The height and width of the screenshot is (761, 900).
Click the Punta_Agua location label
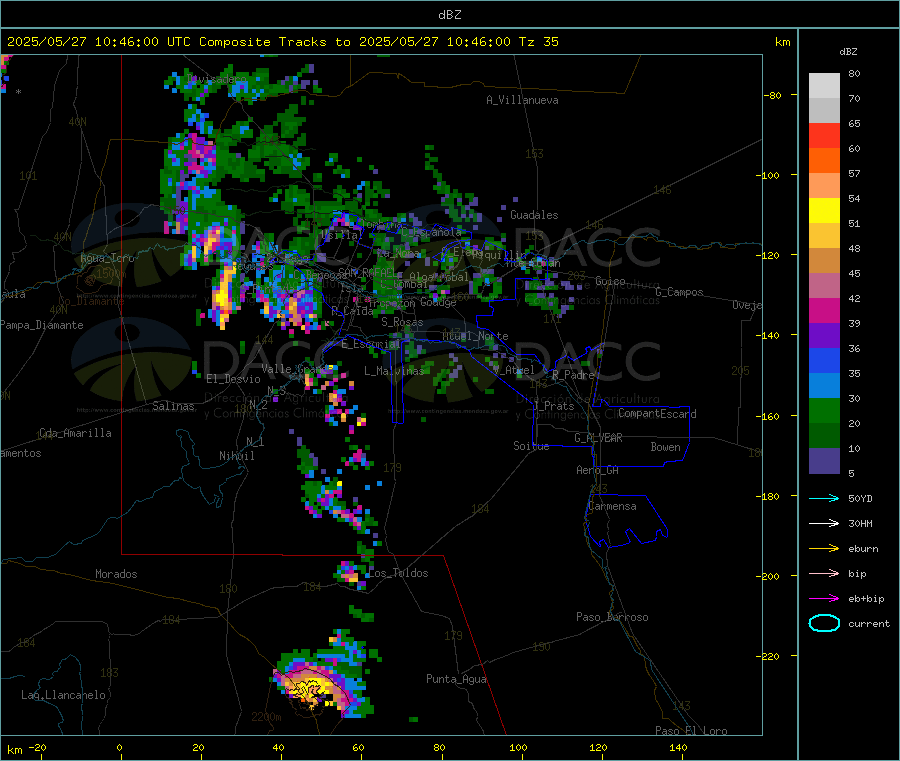[456, 679]
